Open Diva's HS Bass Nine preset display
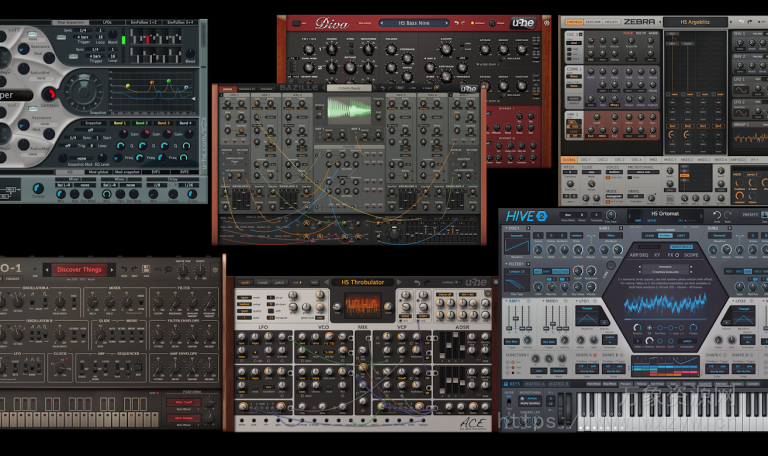768x456 pixels. pos(414,23)
